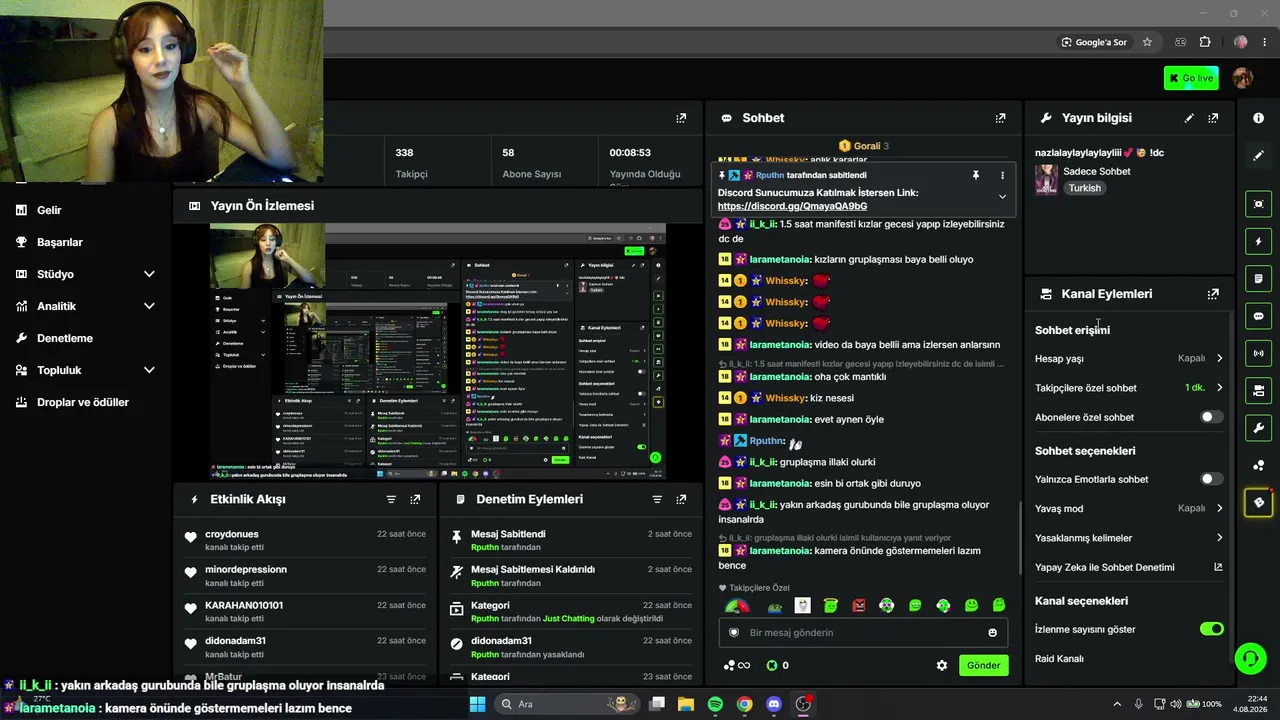
Task: Toggle Abonelere özel sohbet switch
Action: click(1211, 417)
